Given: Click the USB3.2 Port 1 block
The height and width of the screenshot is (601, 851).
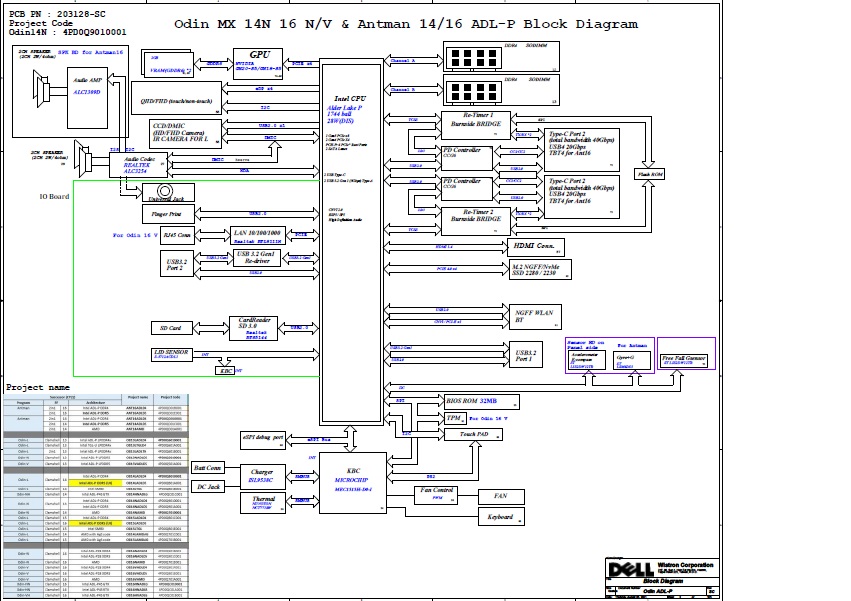Looking at the screenshot, I should point(526,355).
